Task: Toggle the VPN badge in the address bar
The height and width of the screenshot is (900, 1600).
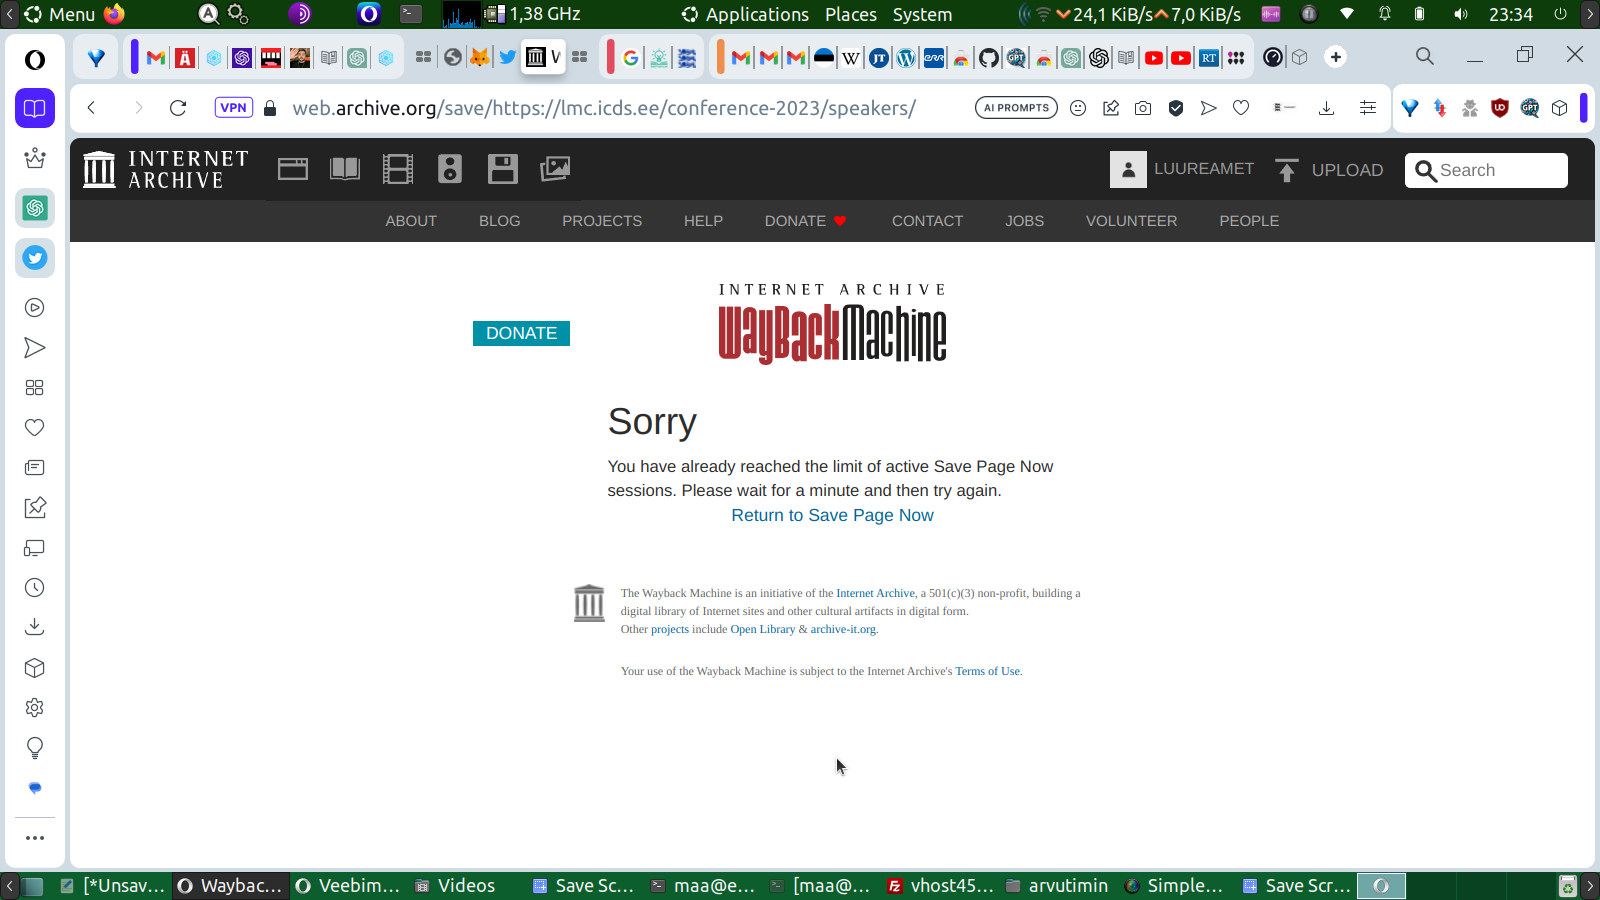Action: coord(234,108)
